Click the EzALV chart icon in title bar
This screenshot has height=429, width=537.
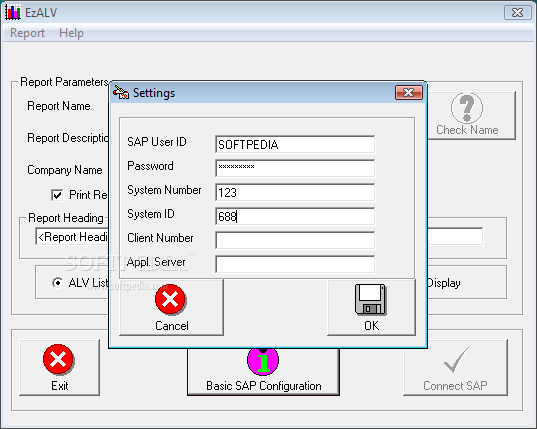pyautogui.click(x=13, y=12)
